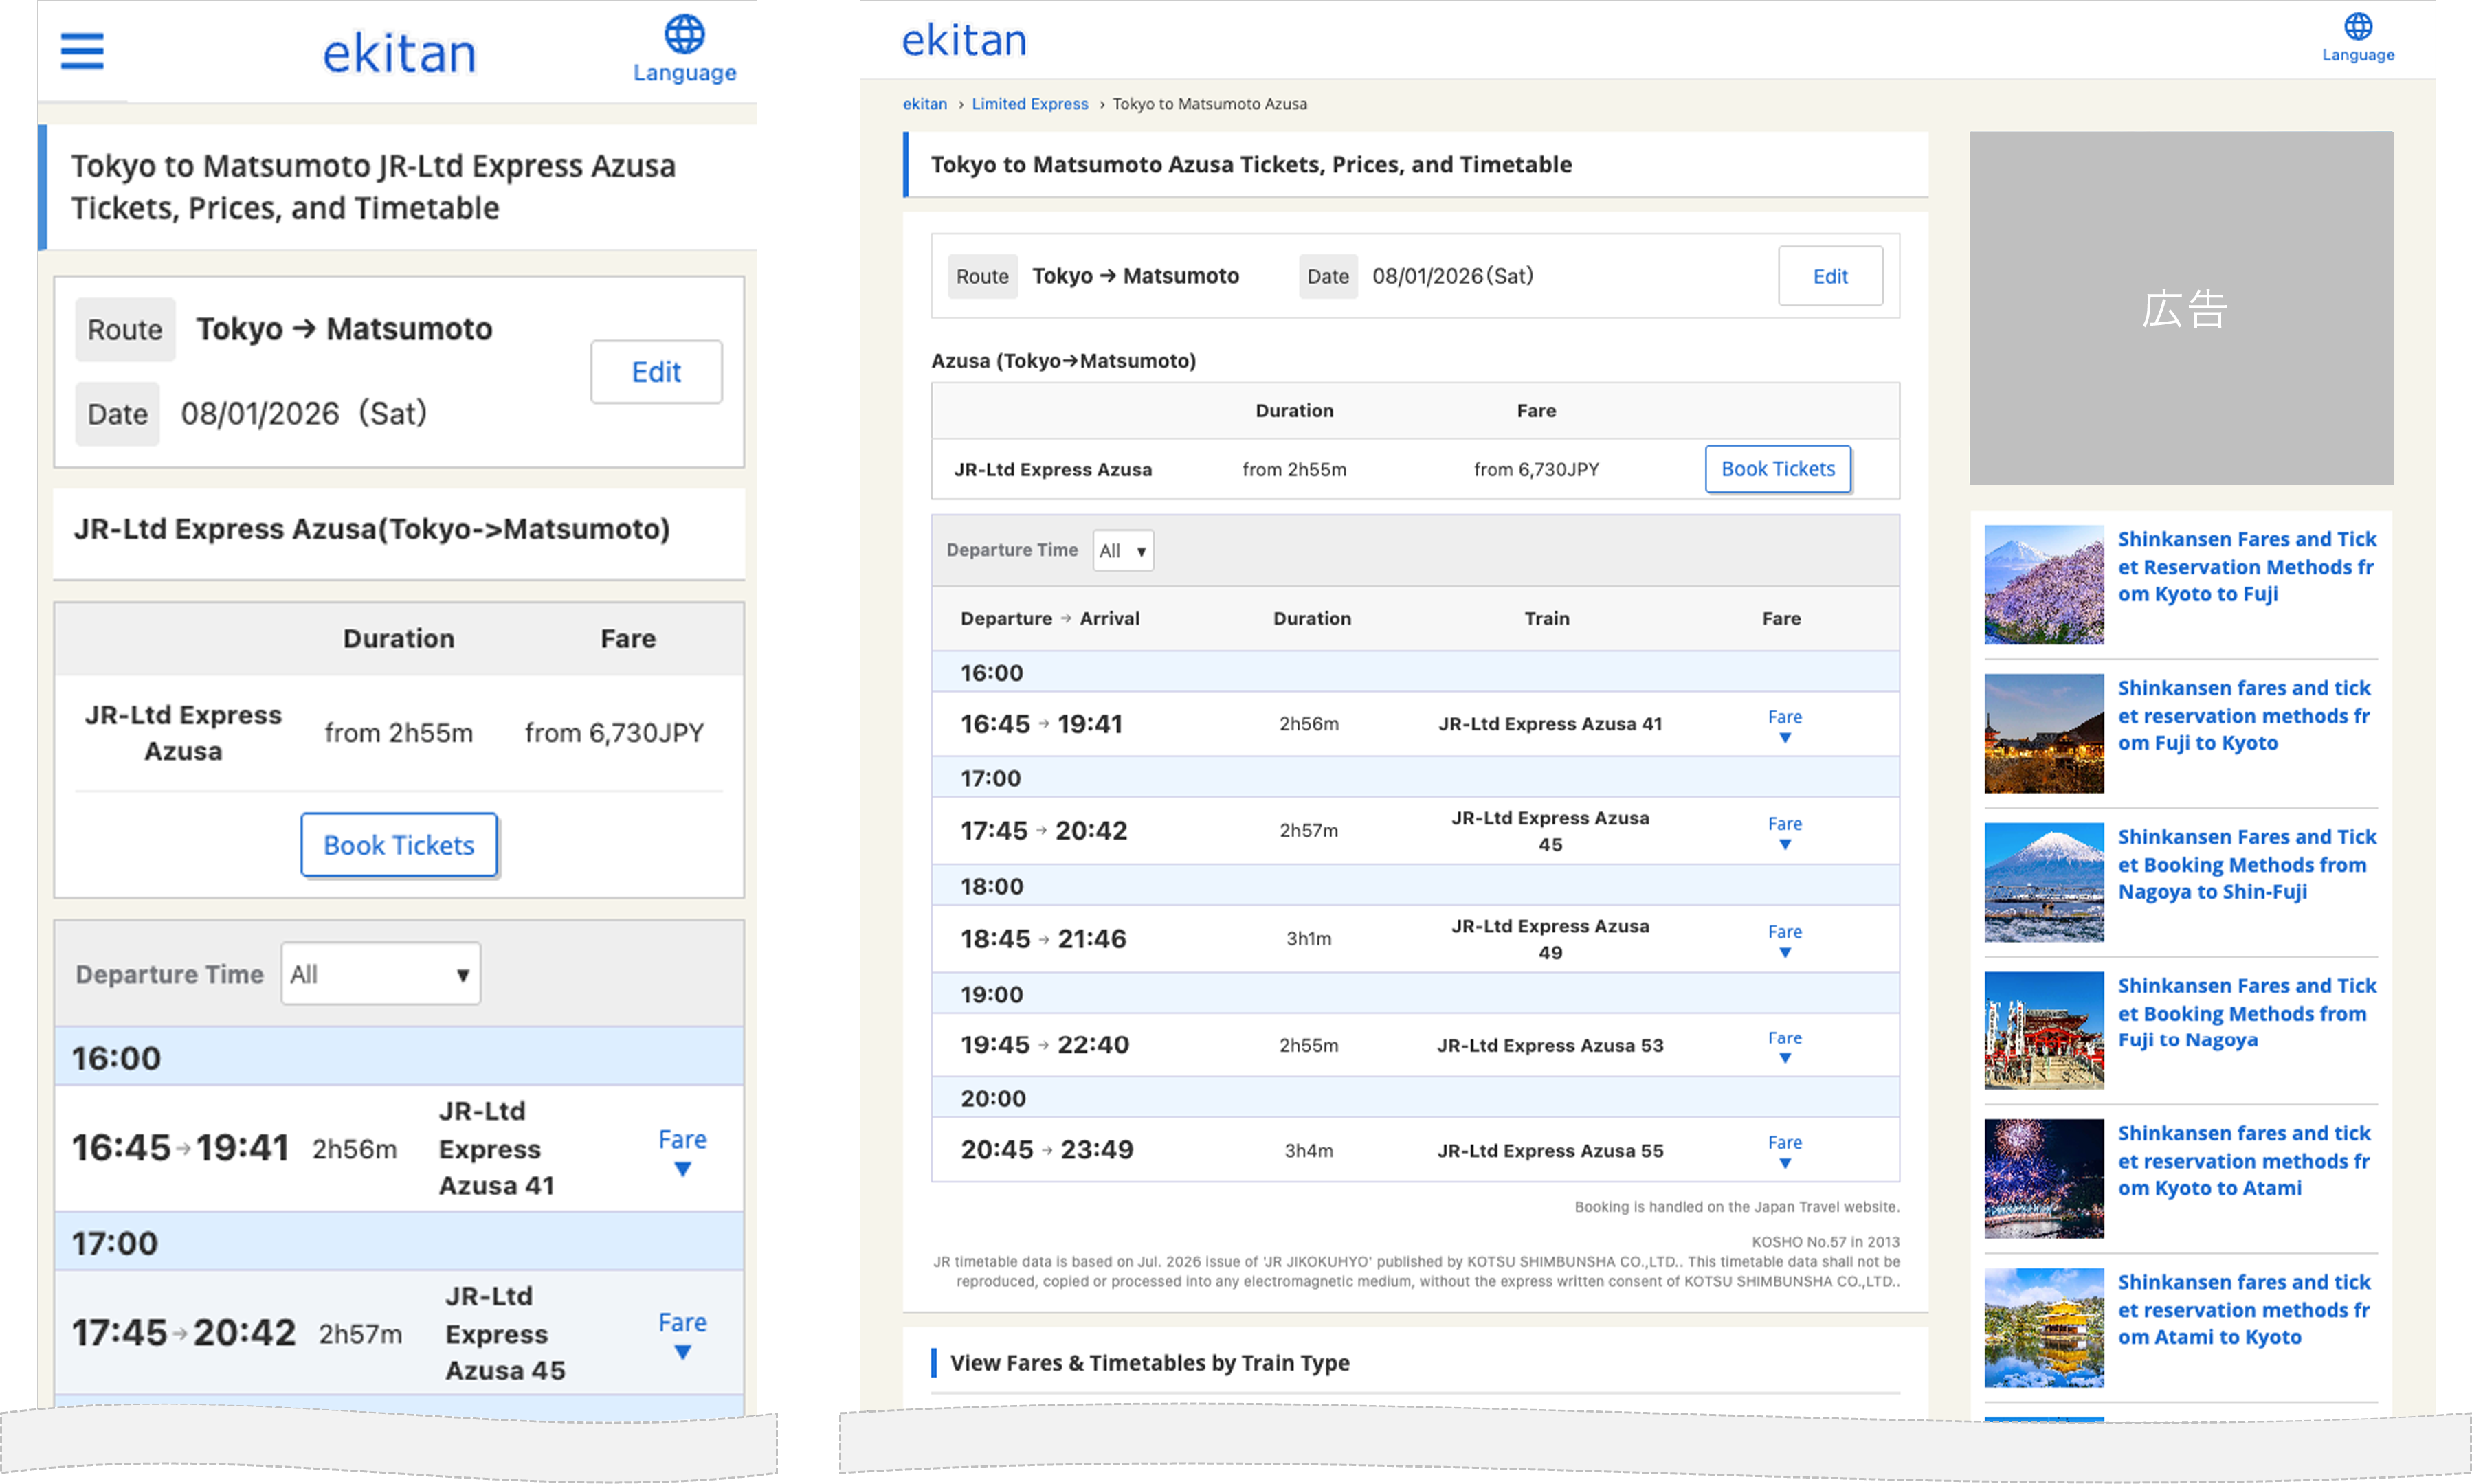Click the snowy Mt. Fuji lake thumbnail
The width and height of the screenshot is (2472, 1484).
pyautogui.click(x=2044, y=883)
